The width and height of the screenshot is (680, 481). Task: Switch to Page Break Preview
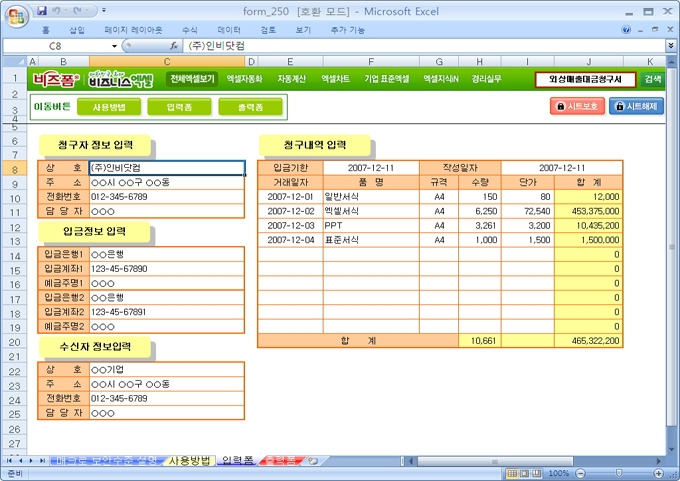pyautogui.click(x=536, y=473)
